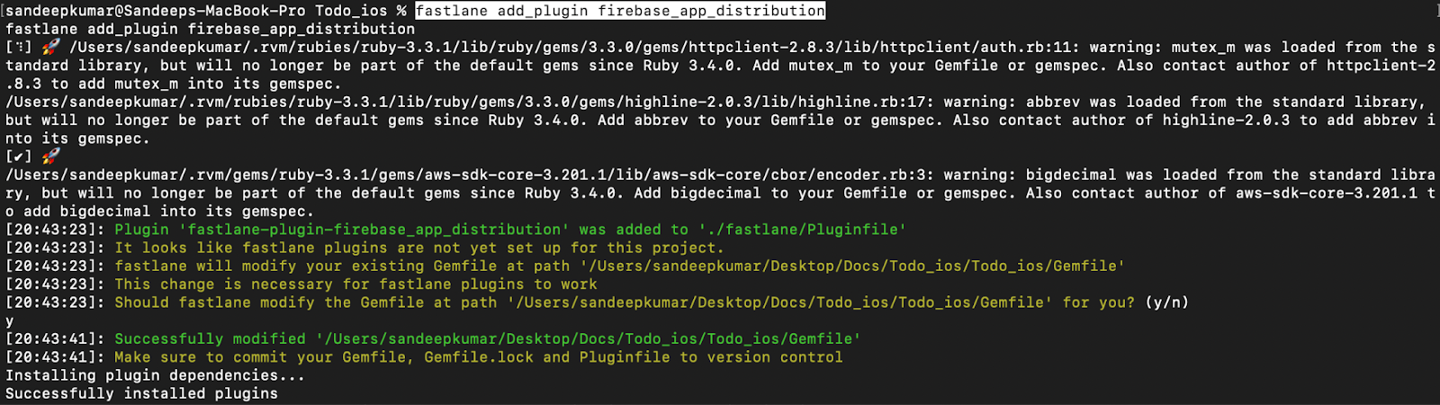The width and height of the screenshot is (1440, 405).
Task: Click the 'Installing plugin dependencies...' line
Action: coord(155,376)
